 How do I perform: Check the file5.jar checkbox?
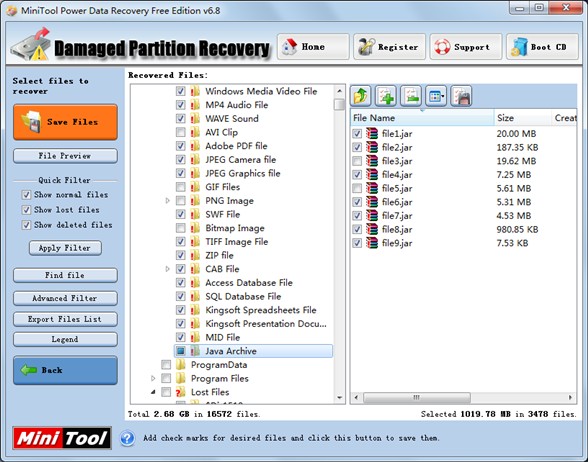pos(357,189)
